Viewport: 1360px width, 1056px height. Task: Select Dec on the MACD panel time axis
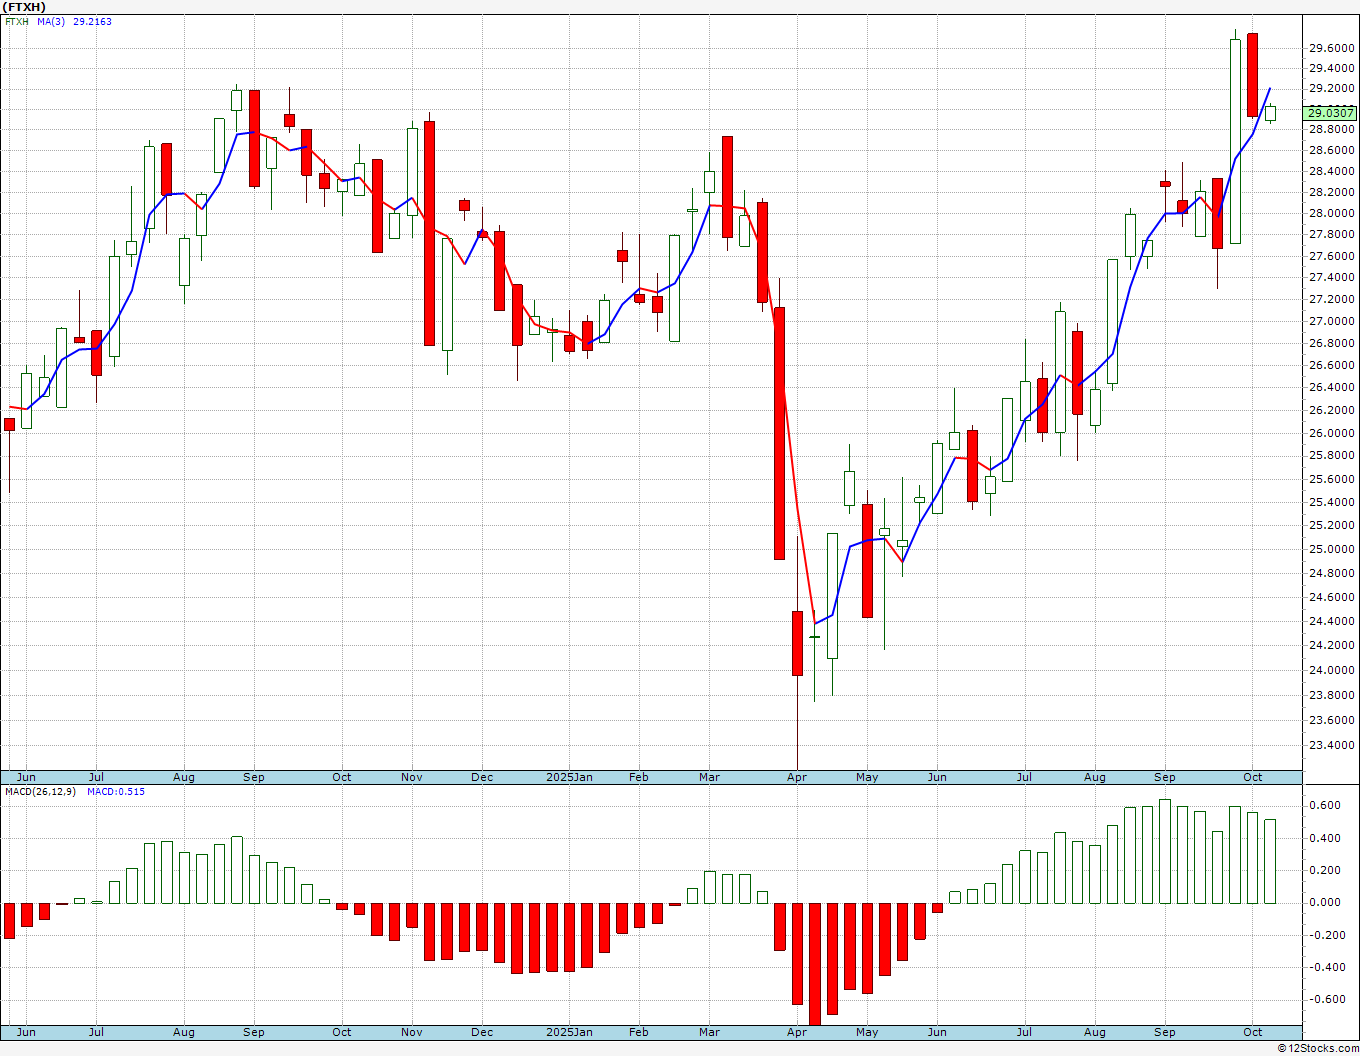pos(482,1032)
